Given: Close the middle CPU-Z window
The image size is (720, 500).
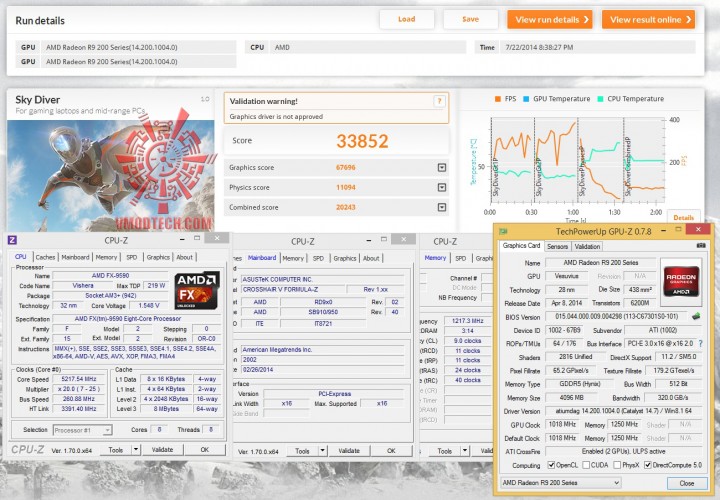Looking at the screenshot, I should [x=404, y=239].
